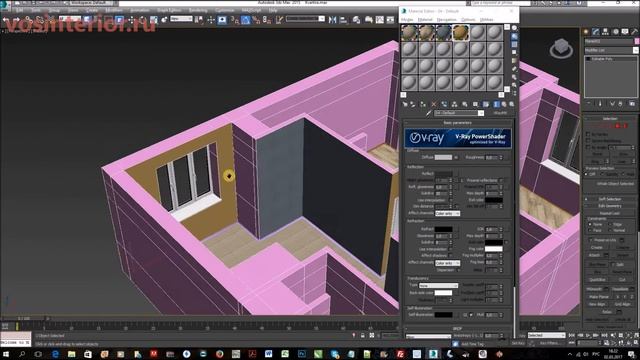Click object color swatch beside name field

(x=636, y=42)
